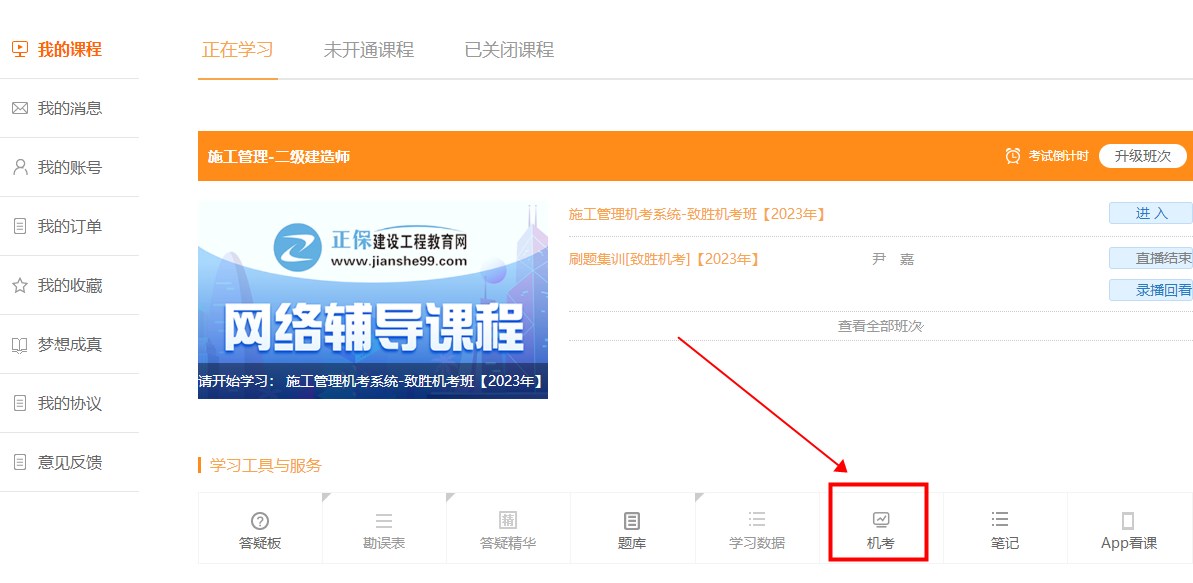This screenshot has width=1193, height=583.
Task: Switch to the 未开通课程 tab
Action: (x=368, y=50)
